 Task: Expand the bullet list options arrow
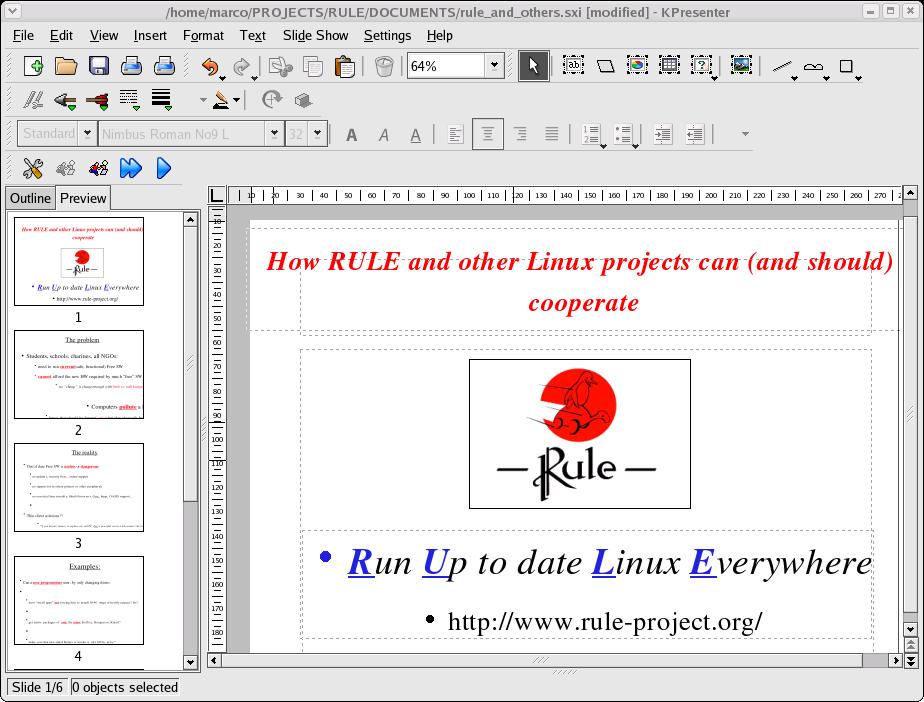[x=635, y=146]
